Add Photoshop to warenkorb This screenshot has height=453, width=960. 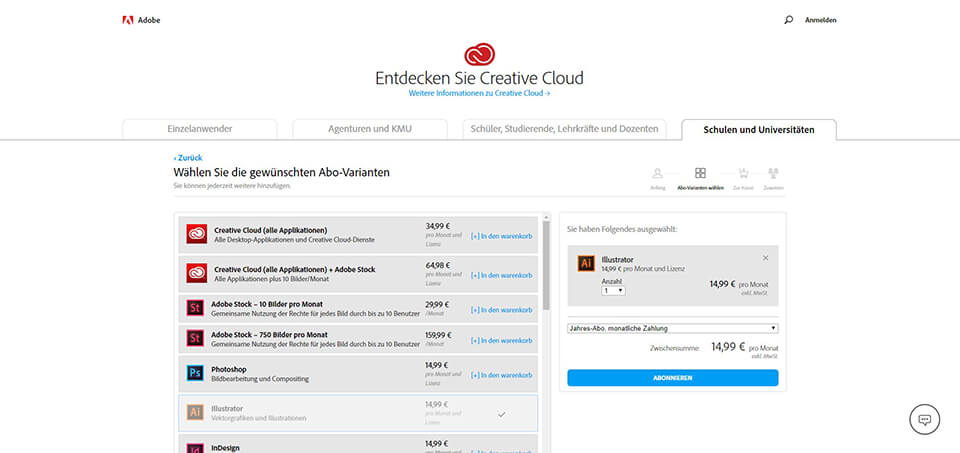[501, 375]
